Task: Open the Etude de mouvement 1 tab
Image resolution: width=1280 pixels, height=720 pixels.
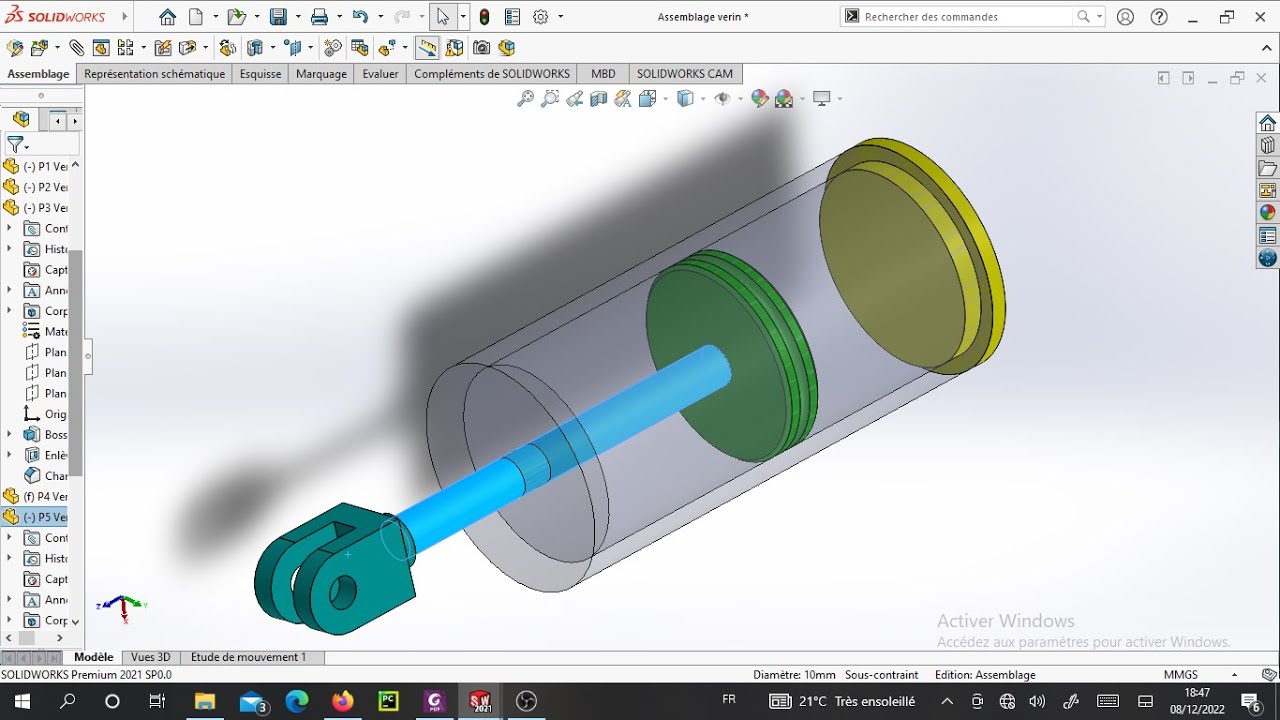Action: [x=248, y=657]
